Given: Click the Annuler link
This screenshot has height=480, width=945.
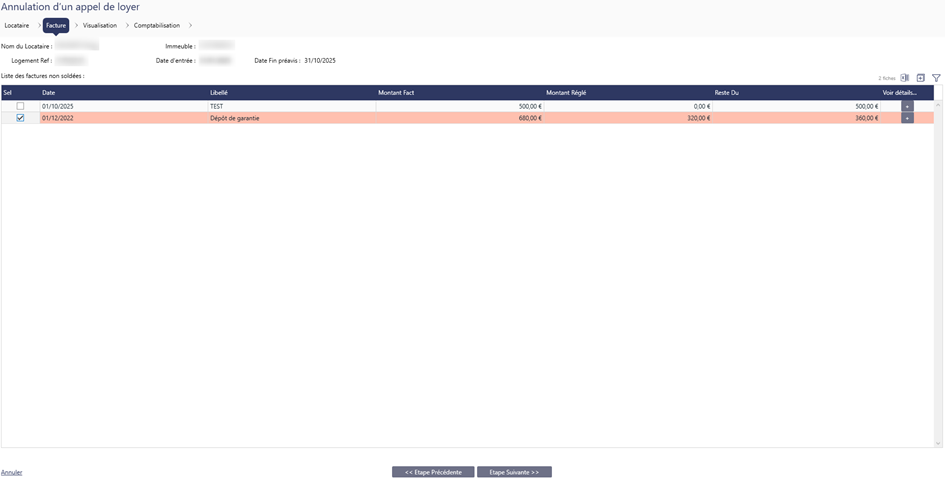Looking at the screenshot, I should pyautogui.click(x=12, y=472).
